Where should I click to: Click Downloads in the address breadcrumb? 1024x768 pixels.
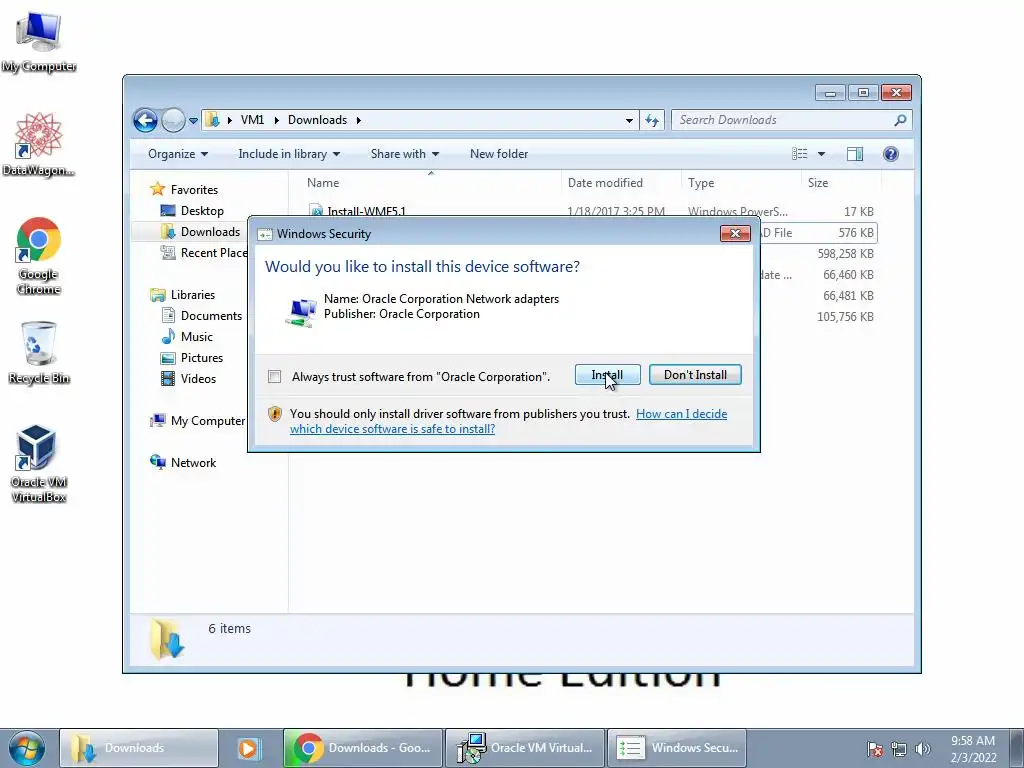317,120
